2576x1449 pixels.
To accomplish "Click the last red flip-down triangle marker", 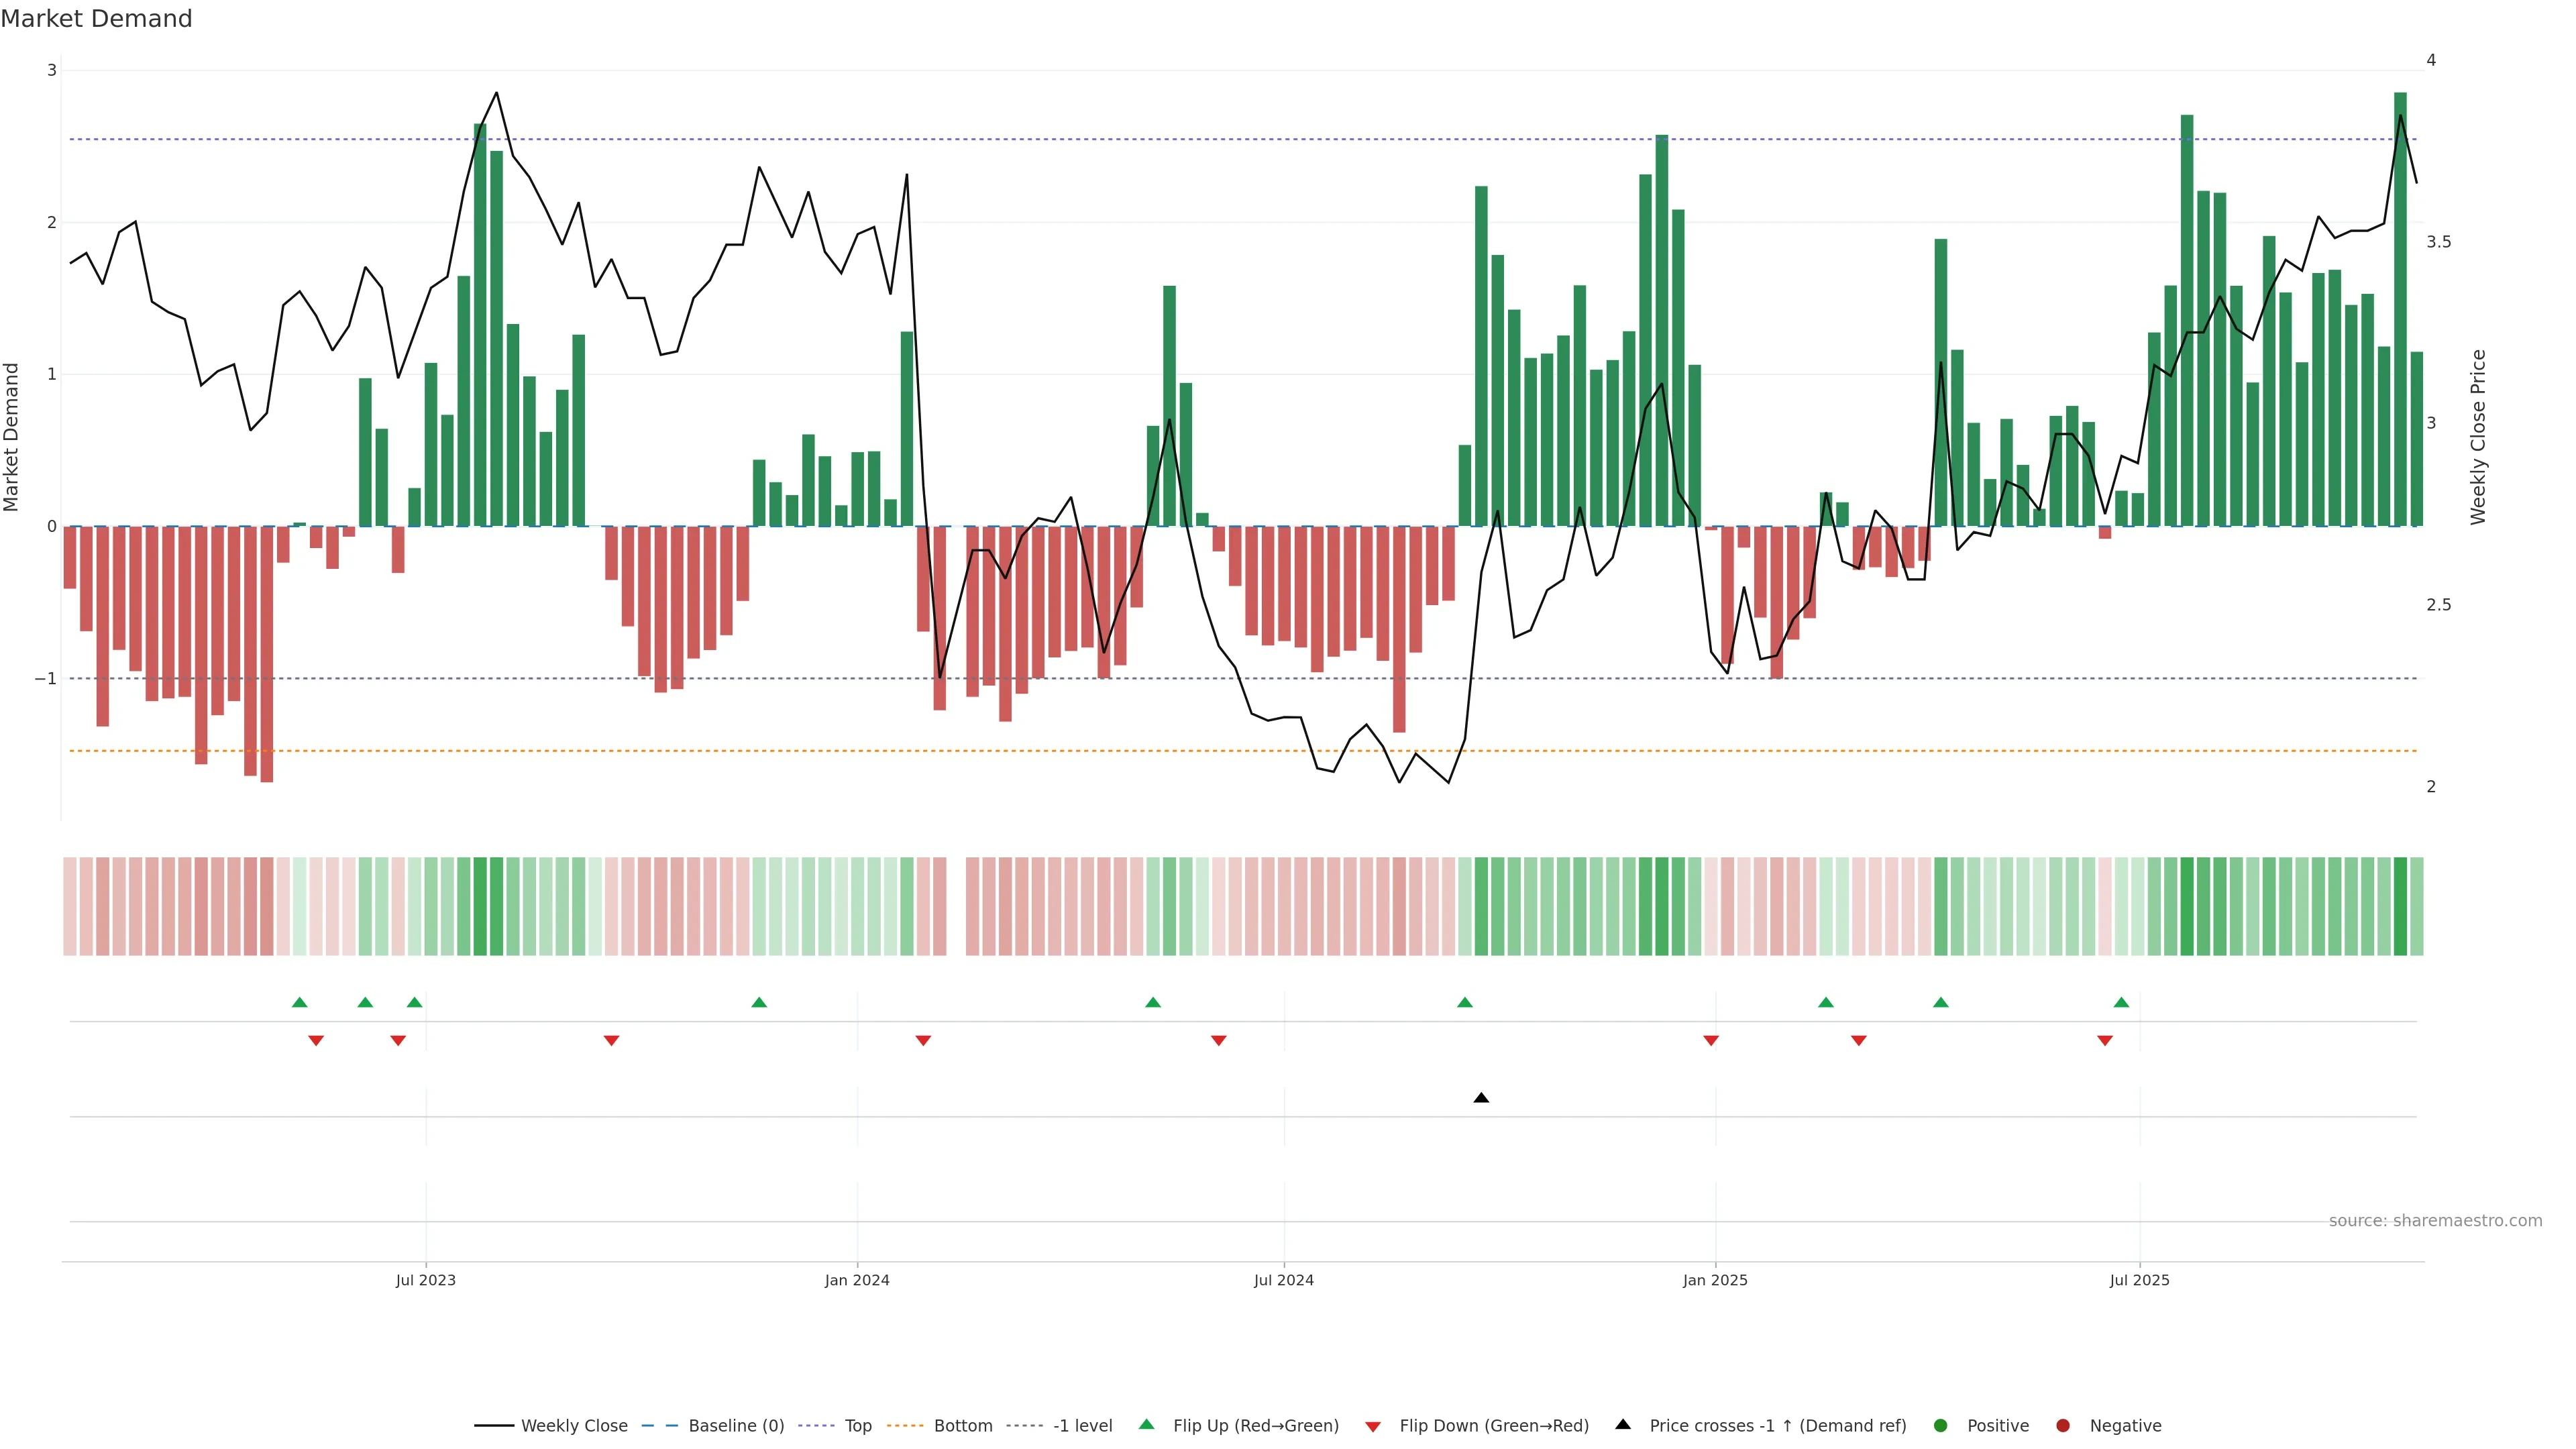I will point(2105,1041).
